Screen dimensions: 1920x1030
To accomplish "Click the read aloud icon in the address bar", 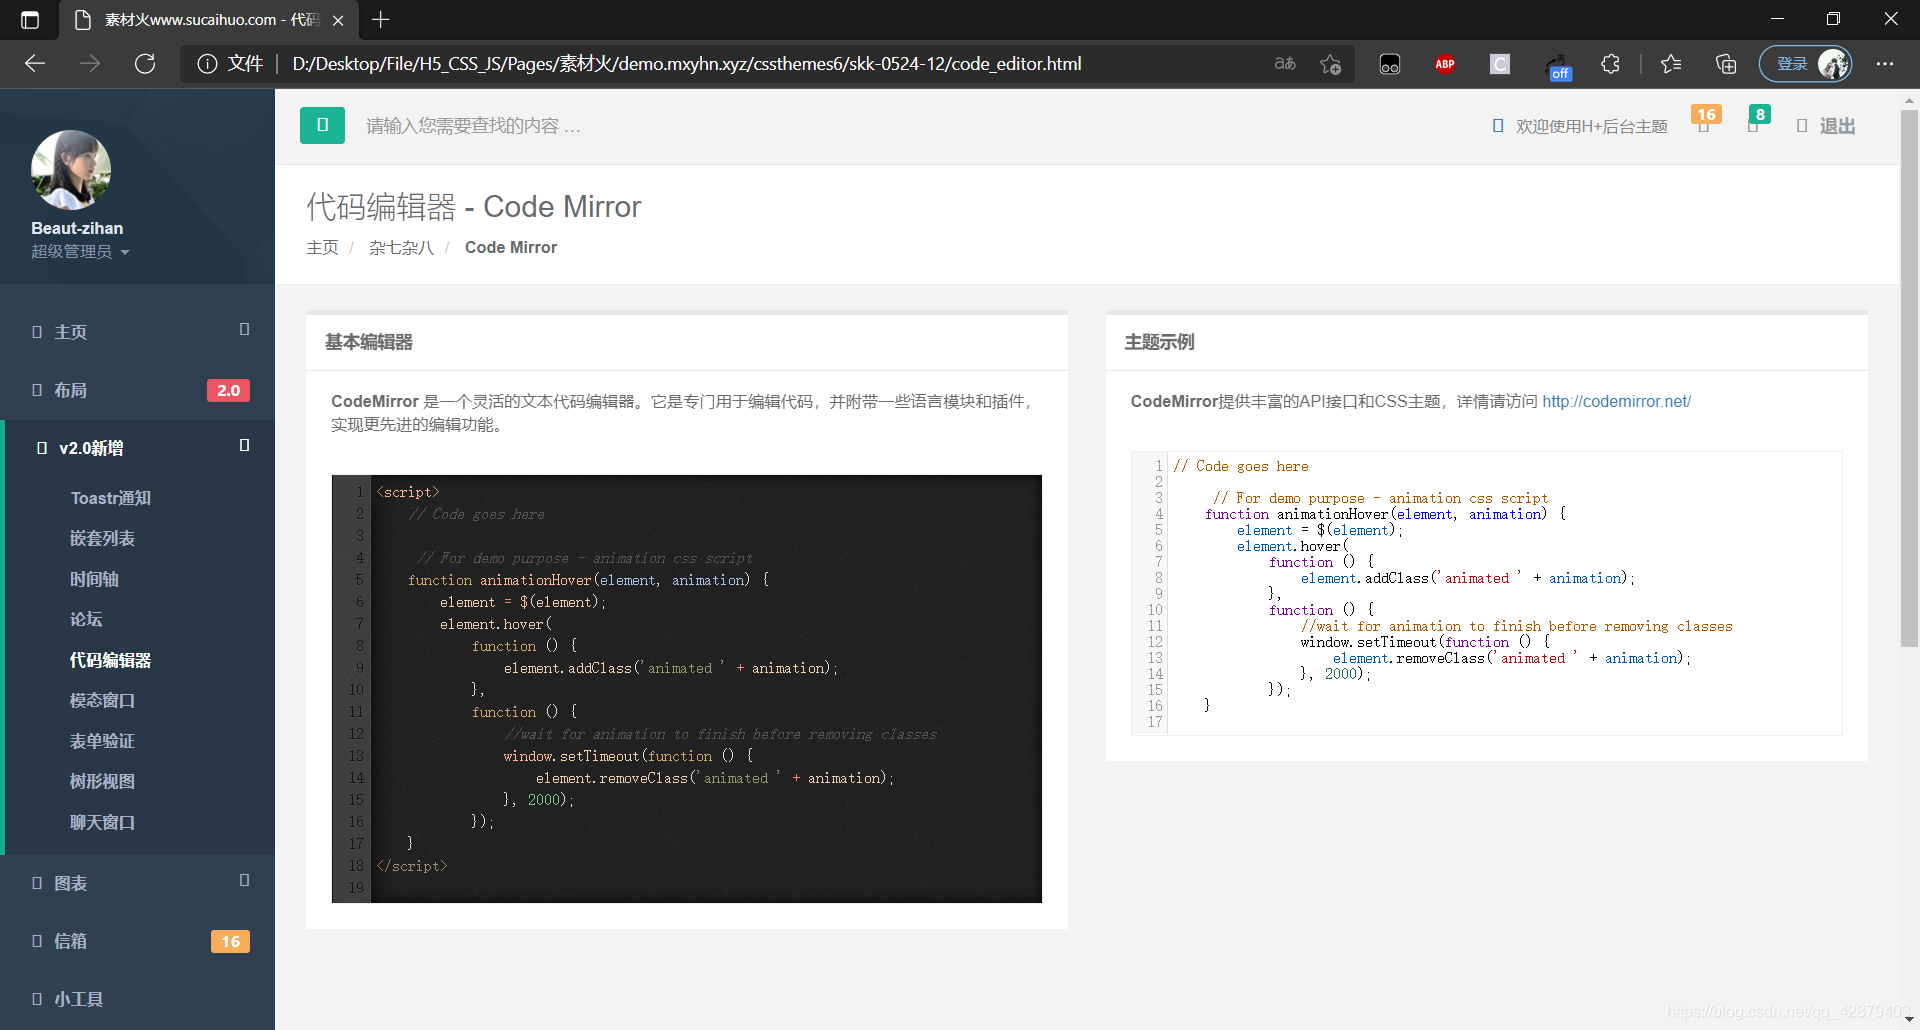I will tap(1285, 64).
